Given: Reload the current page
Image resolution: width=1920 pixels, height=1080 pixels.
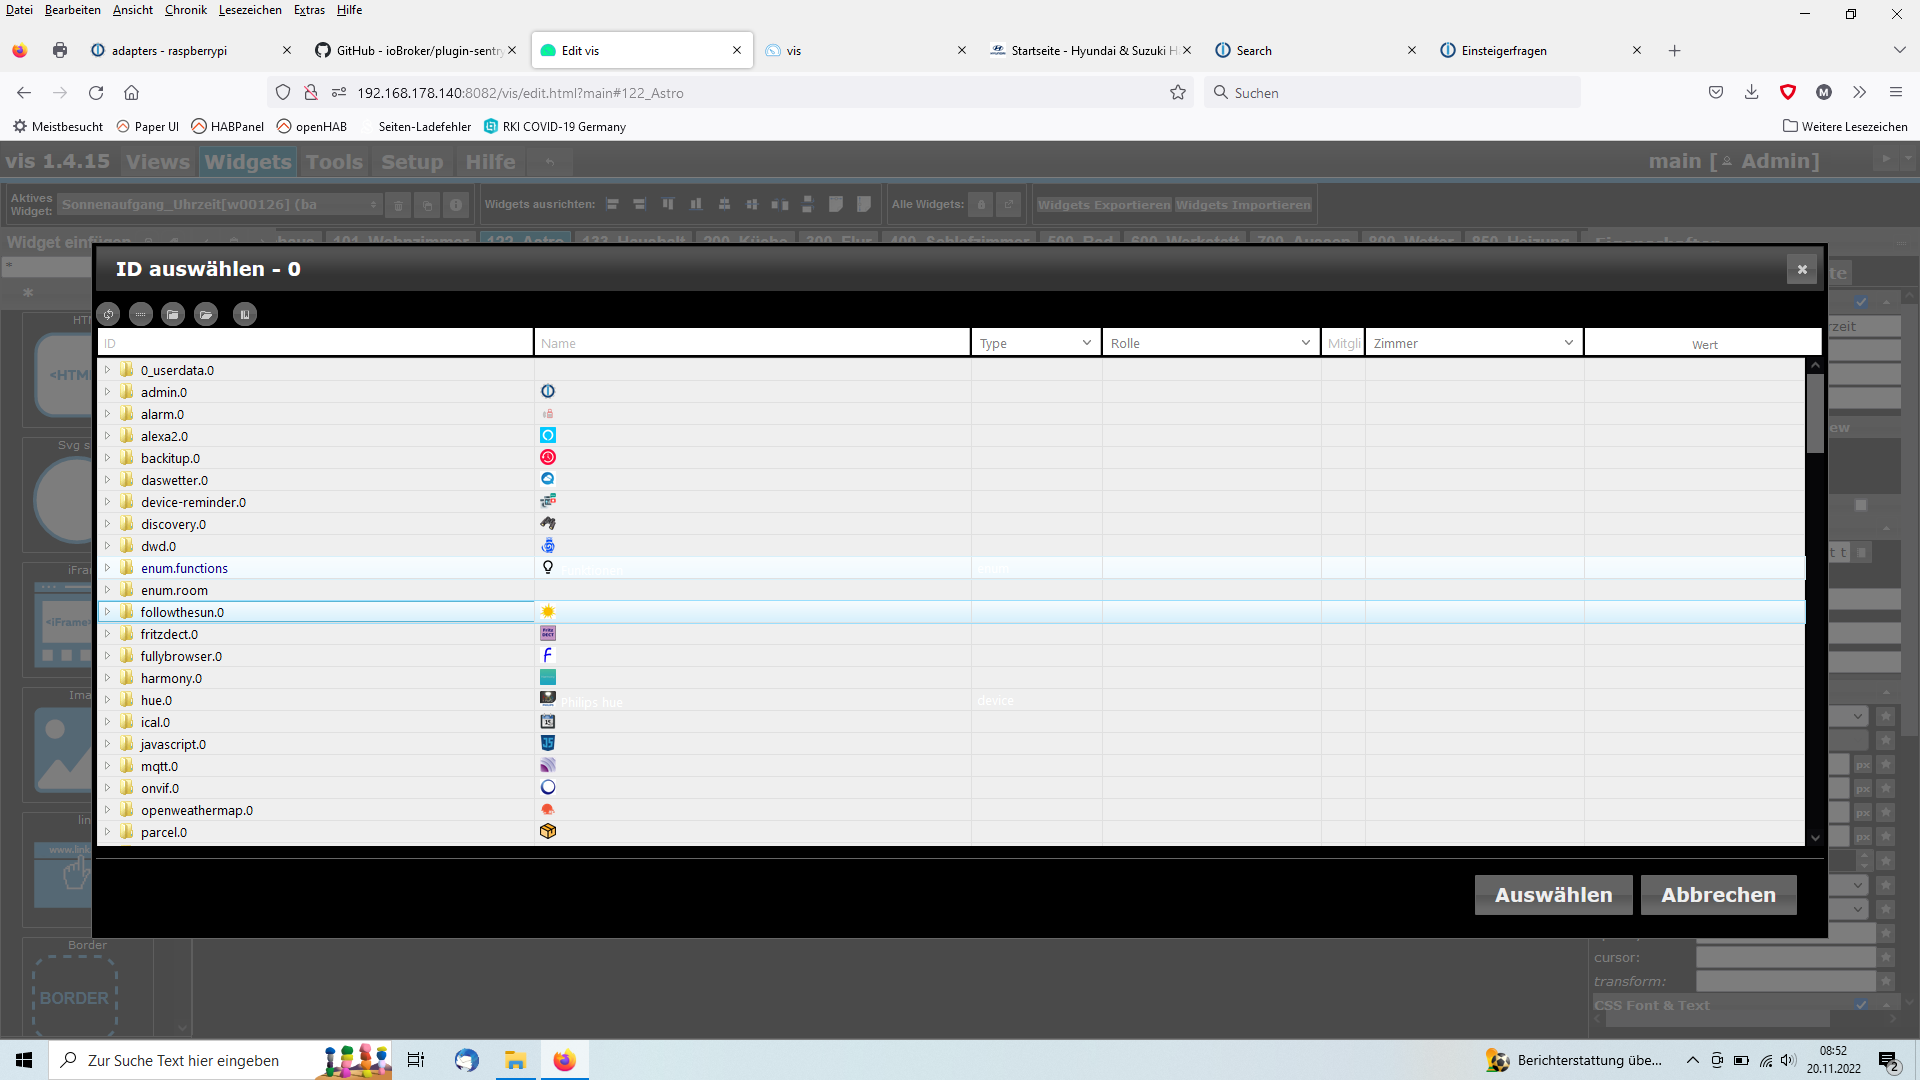Looking at the screenshot, I should pos(96,93).
